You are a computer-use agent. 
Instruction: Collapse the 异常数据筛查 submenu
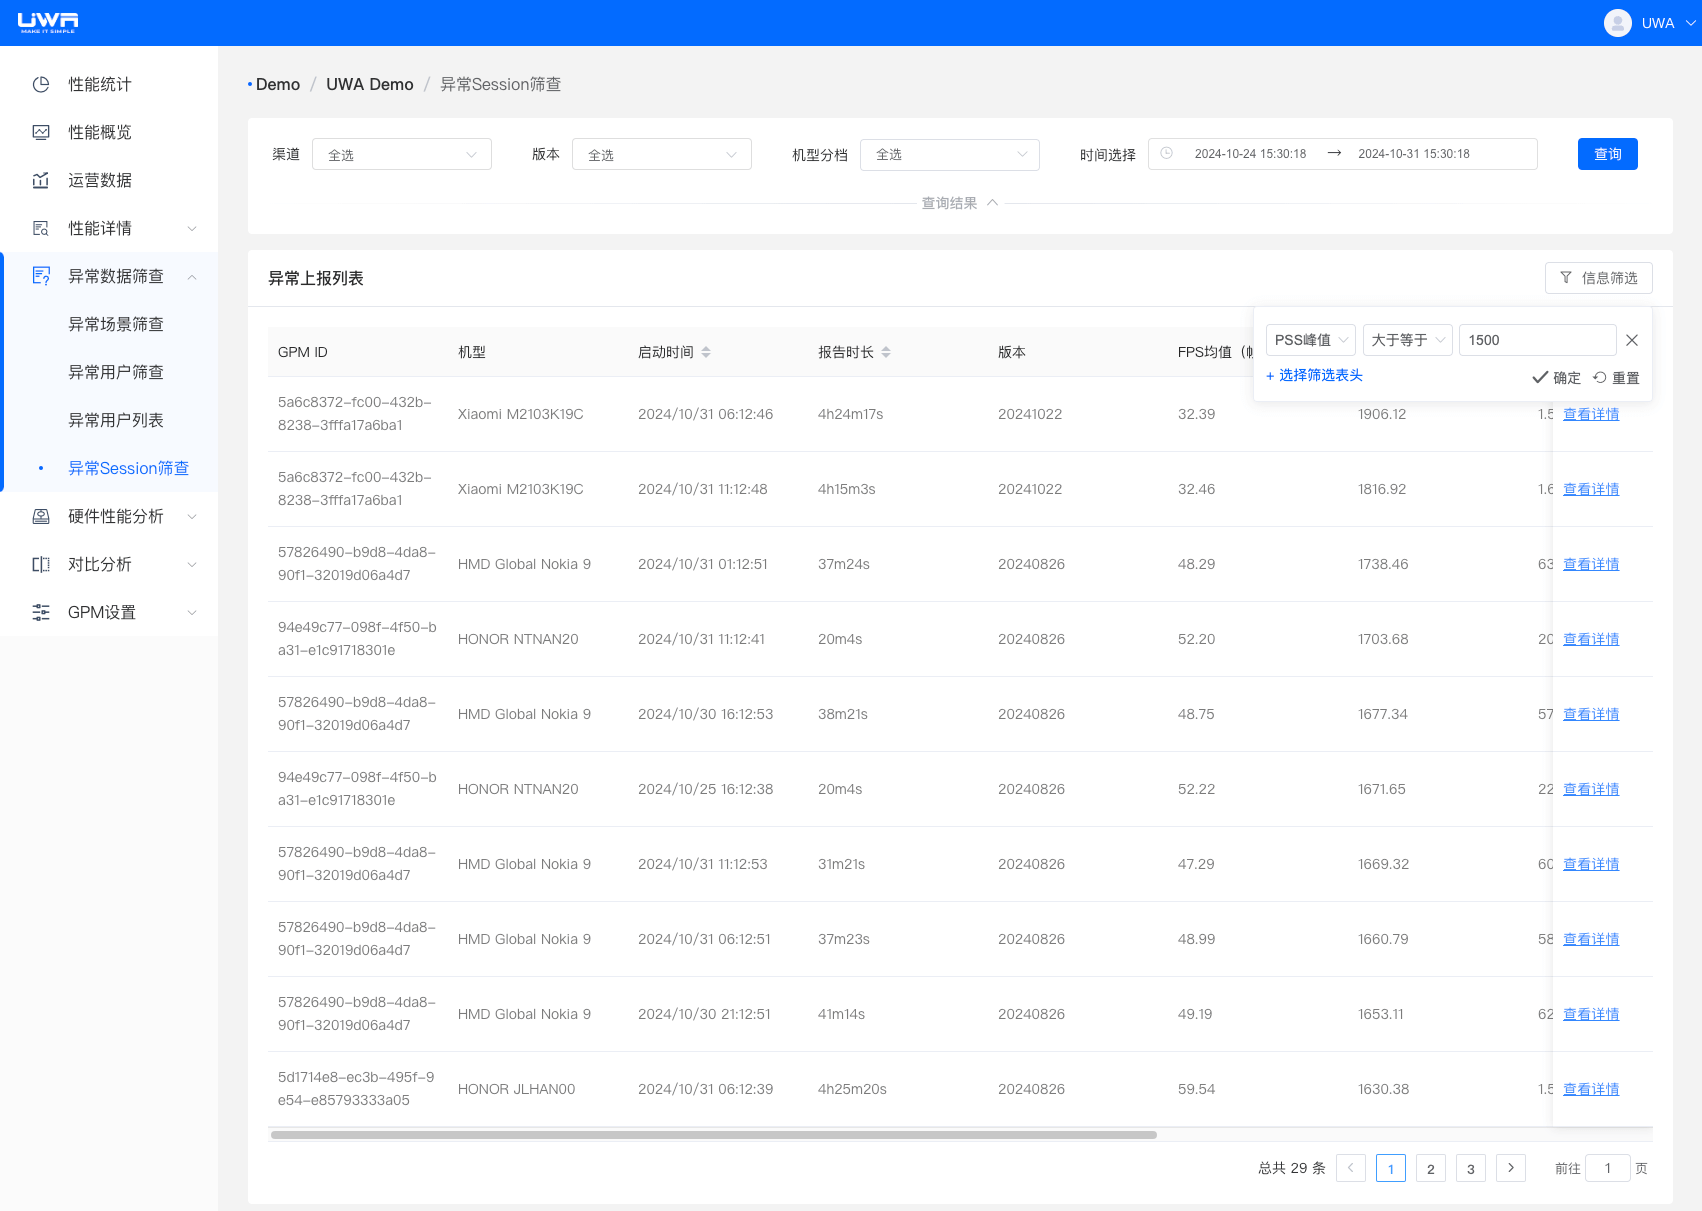coord(192,277)
